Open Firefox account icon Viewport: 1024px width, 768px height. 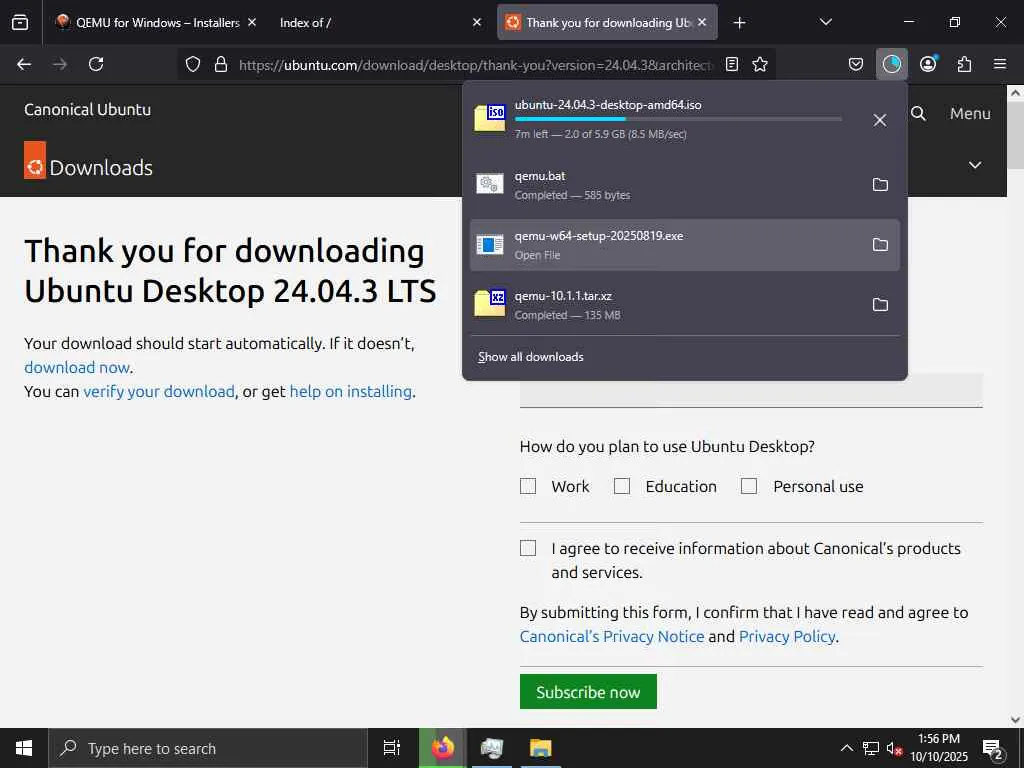tap(928, 64)
